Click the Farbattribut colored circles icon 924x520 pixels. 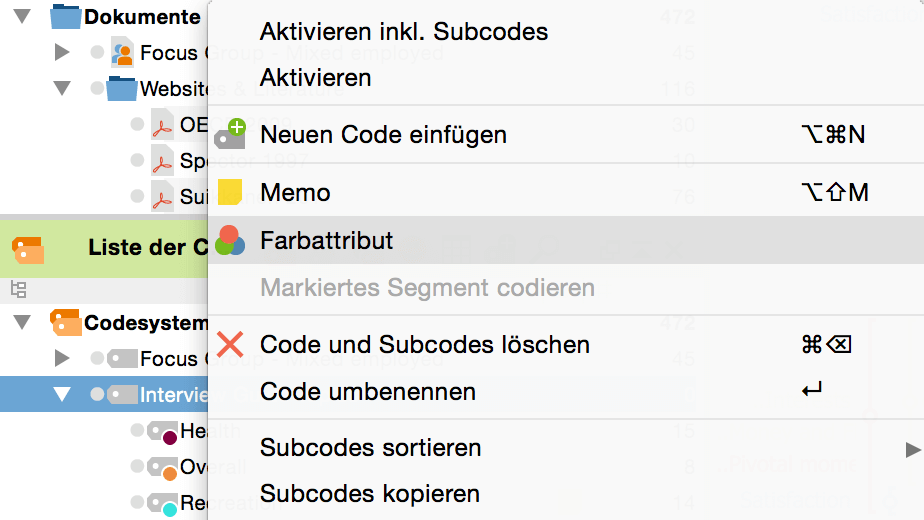230,241
